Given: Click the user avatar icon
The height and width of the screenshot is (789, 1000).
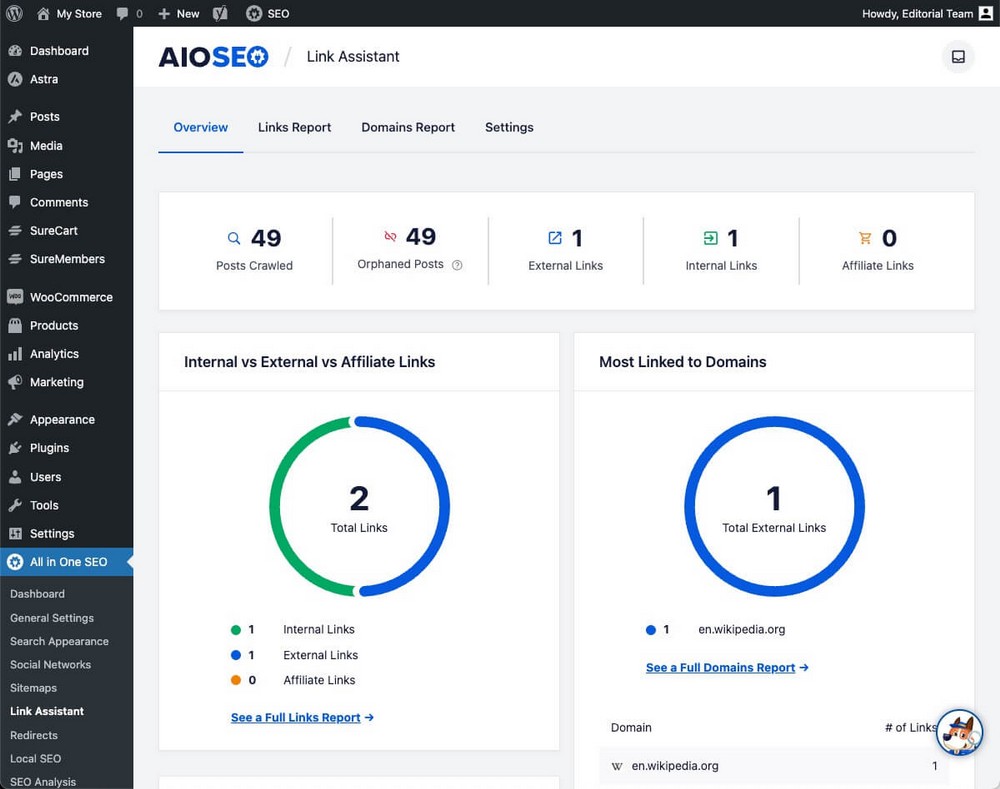Looking at the screenshot, I should point(986,13).
